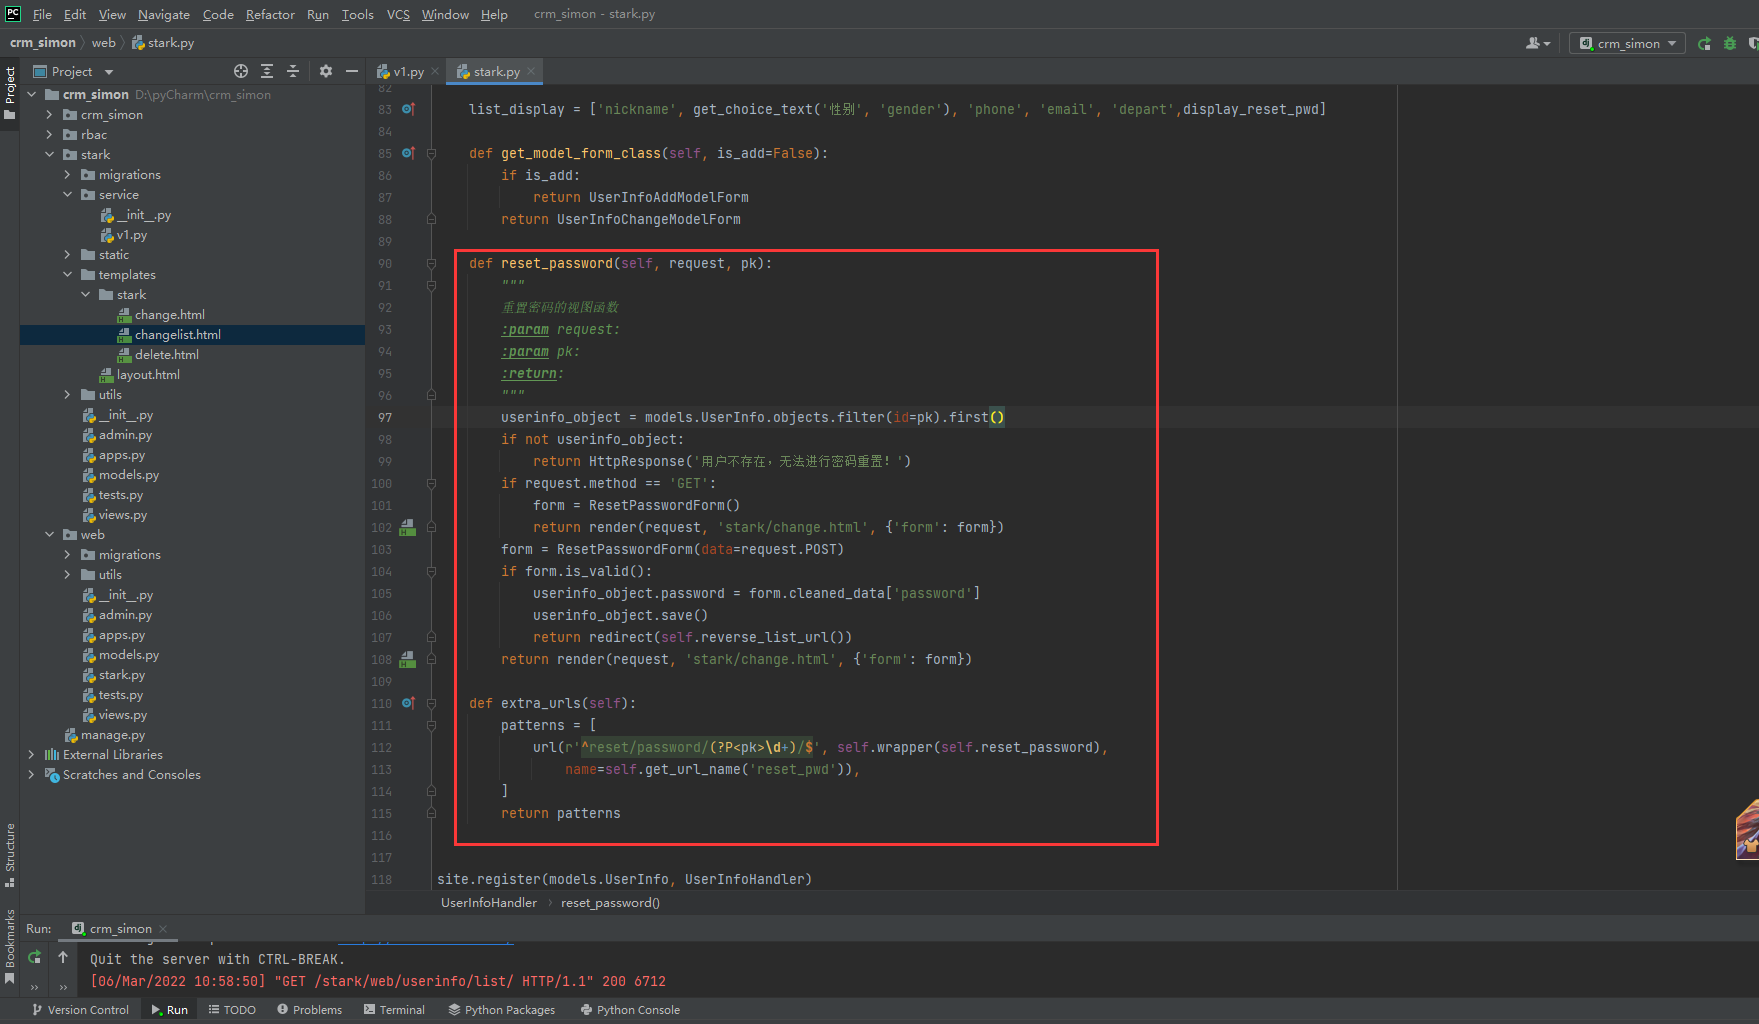The height and width of the screenshot is (1024, 1759).
Task: Open models.py under the web folder
Action: 128,655
